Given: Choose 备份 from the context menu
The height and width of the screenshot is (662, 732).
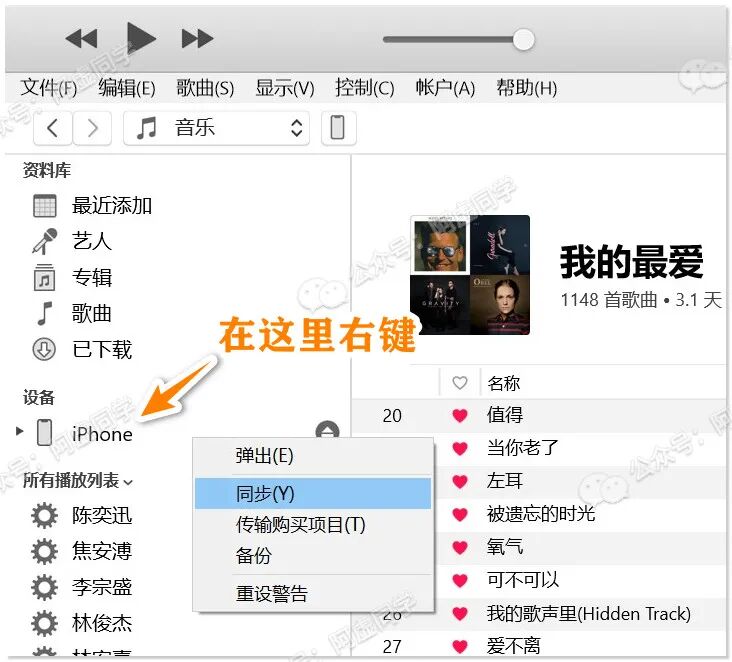Looking at the screenshot, I should pos(313,556).
